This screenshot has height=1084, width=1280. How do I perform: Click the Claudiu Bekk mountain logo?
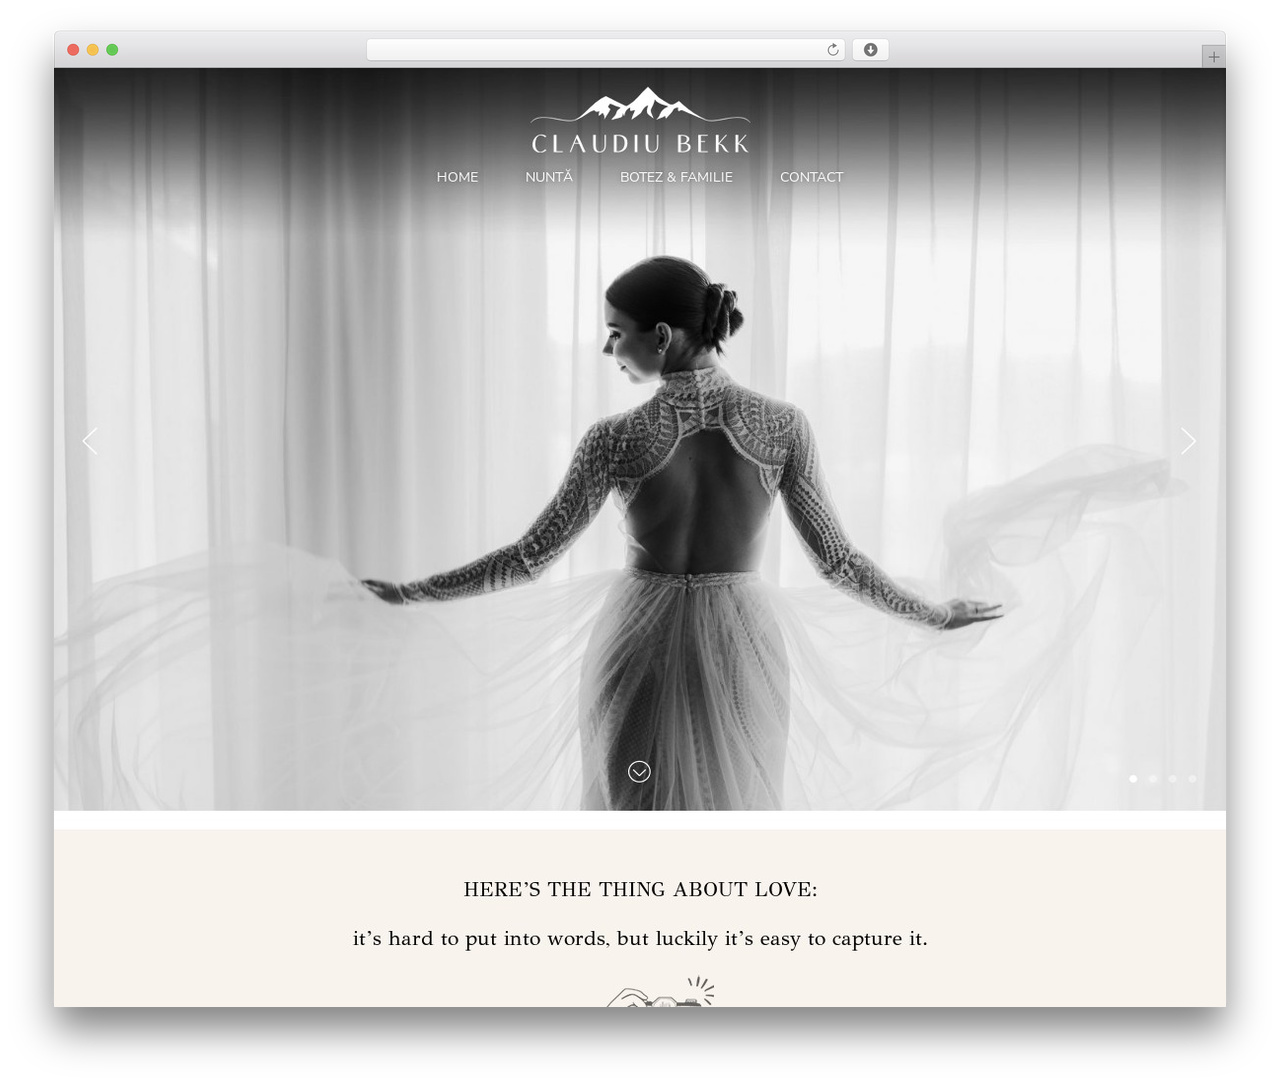[x=640, y=121]
